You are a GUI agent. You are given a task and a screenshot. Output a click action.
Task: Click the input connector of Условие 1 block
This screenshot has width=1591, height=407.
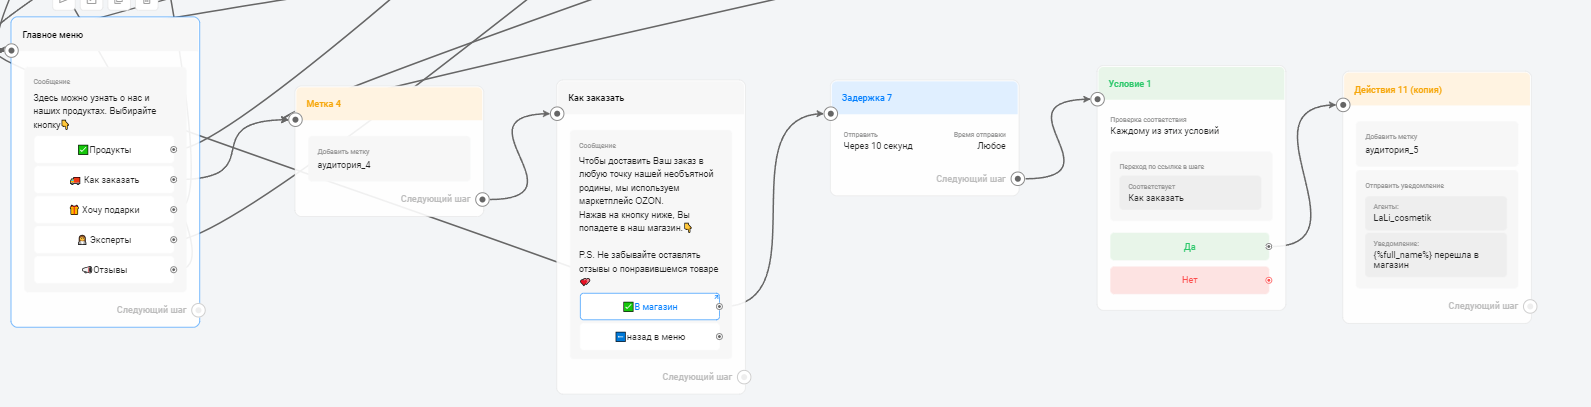click(1097, 99)
